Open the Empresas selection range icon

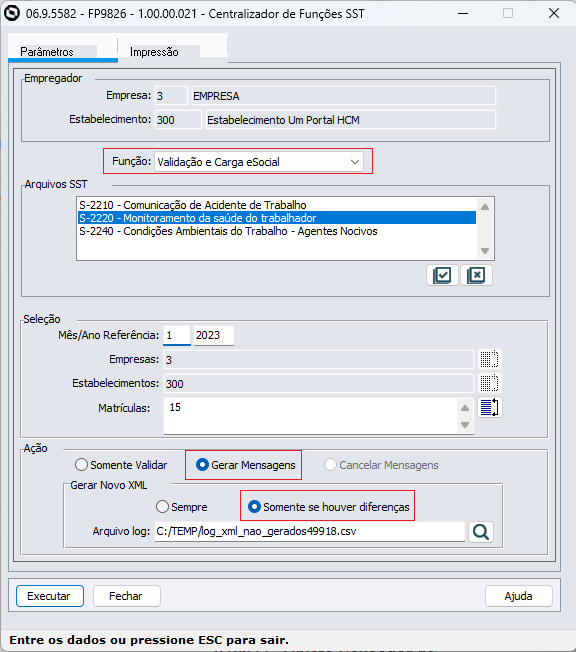(x=489, y=359)
